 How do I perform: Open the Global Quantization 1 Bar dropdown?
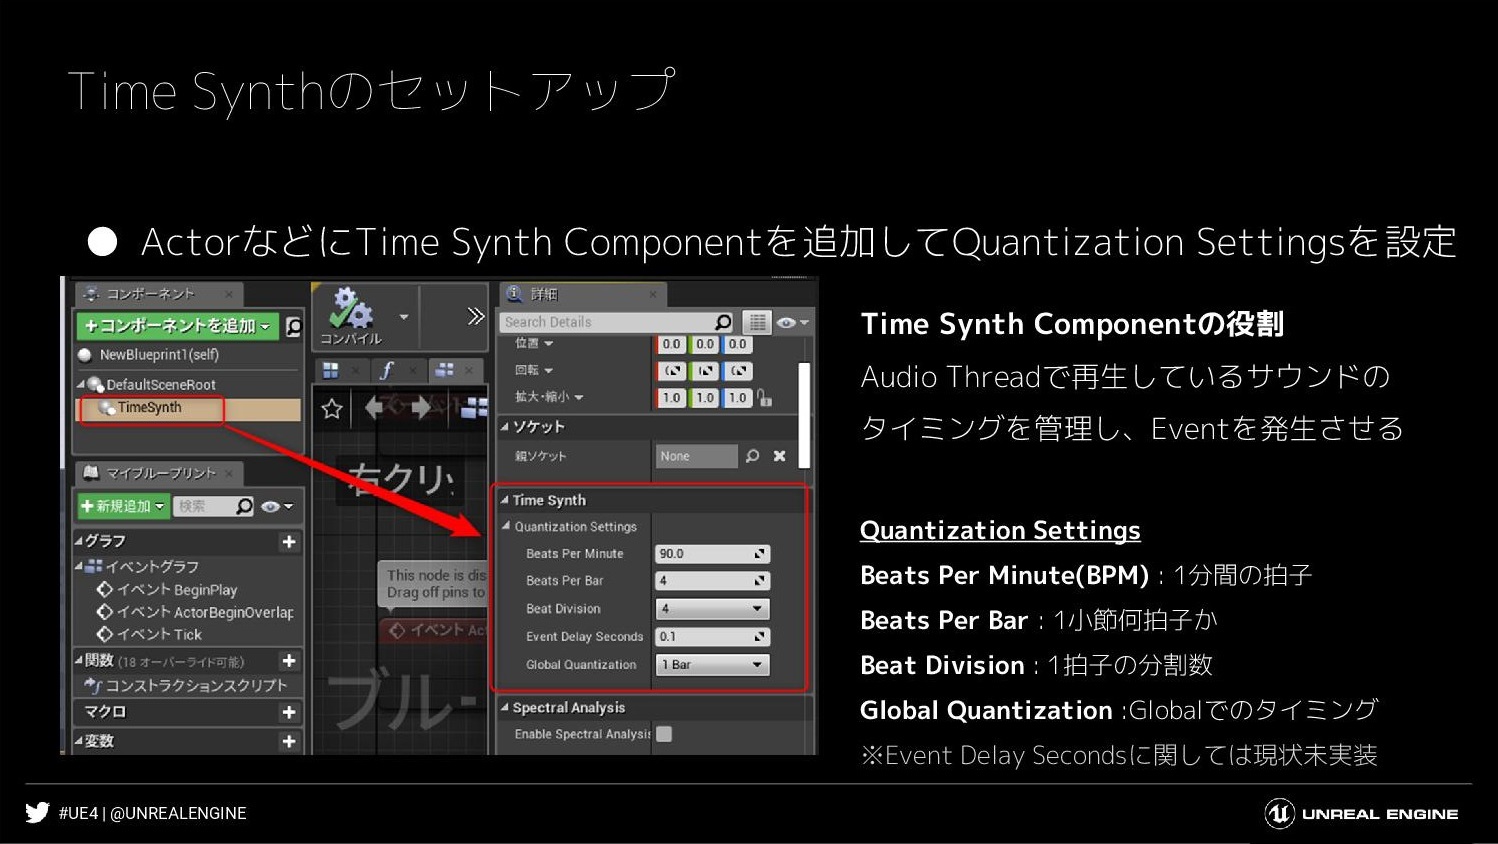pyautogui.click(x=712, y=664)
